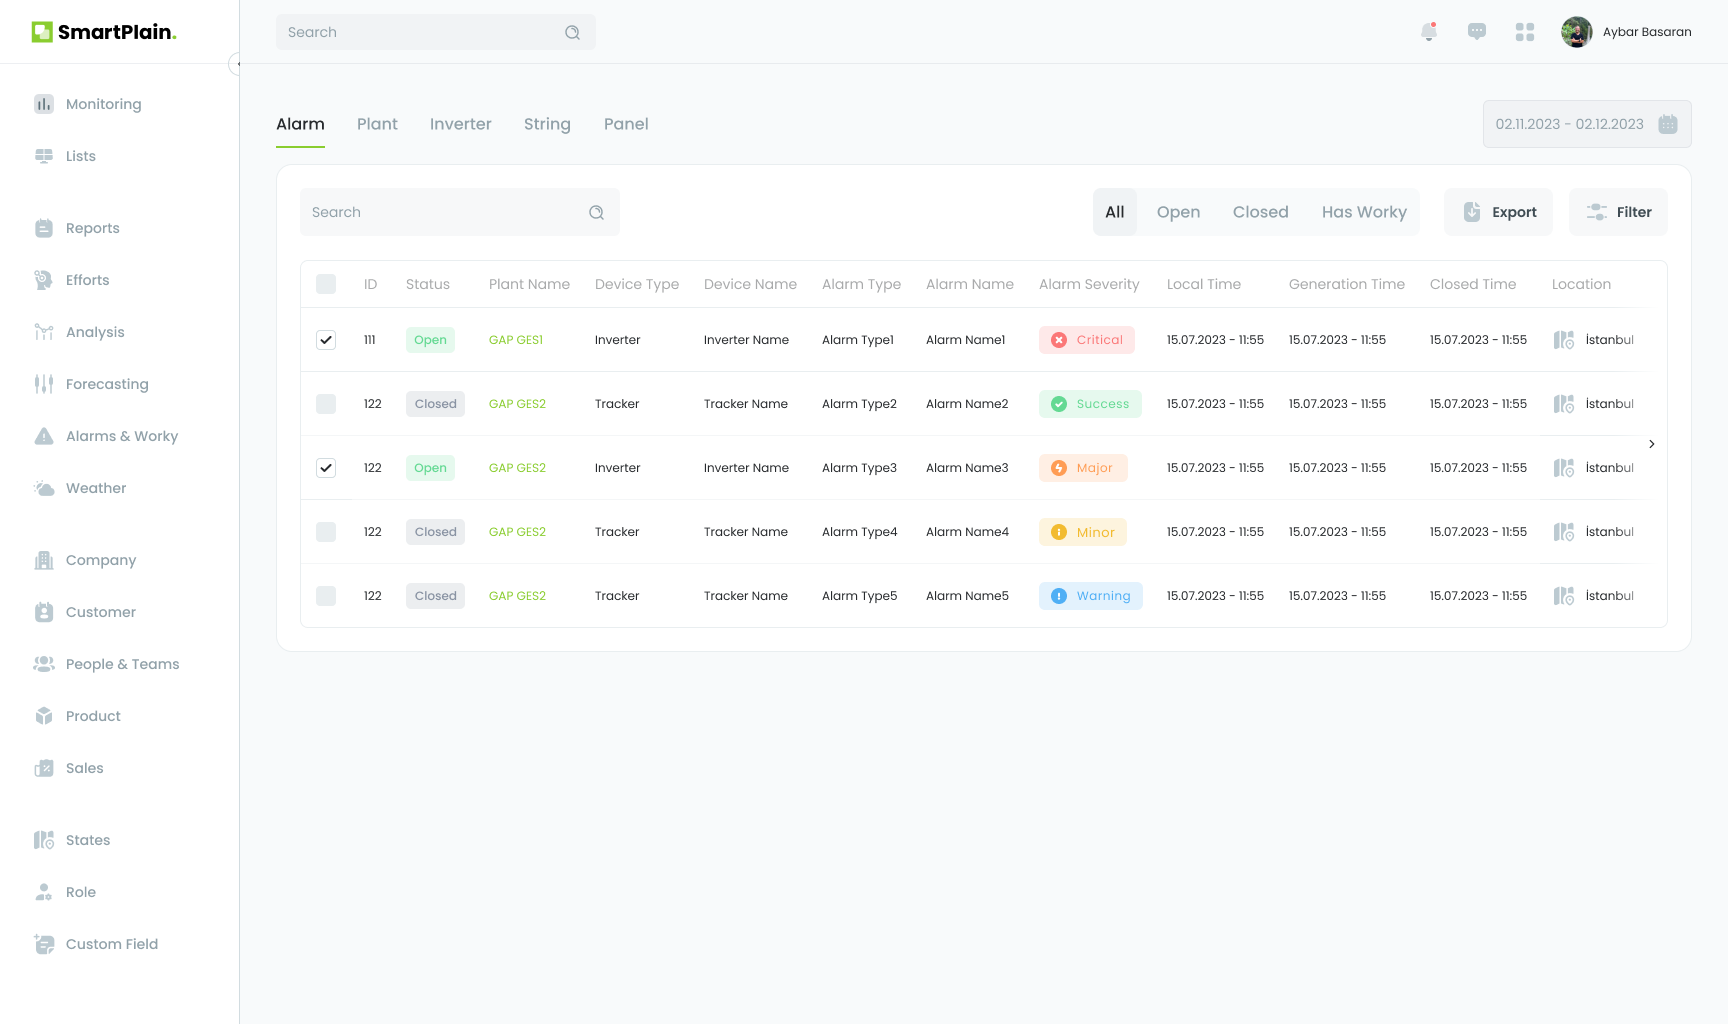Collapse the sidebar with the arrow handle
Viewport: 1728px width, 1024px height.
coord(236,64)
